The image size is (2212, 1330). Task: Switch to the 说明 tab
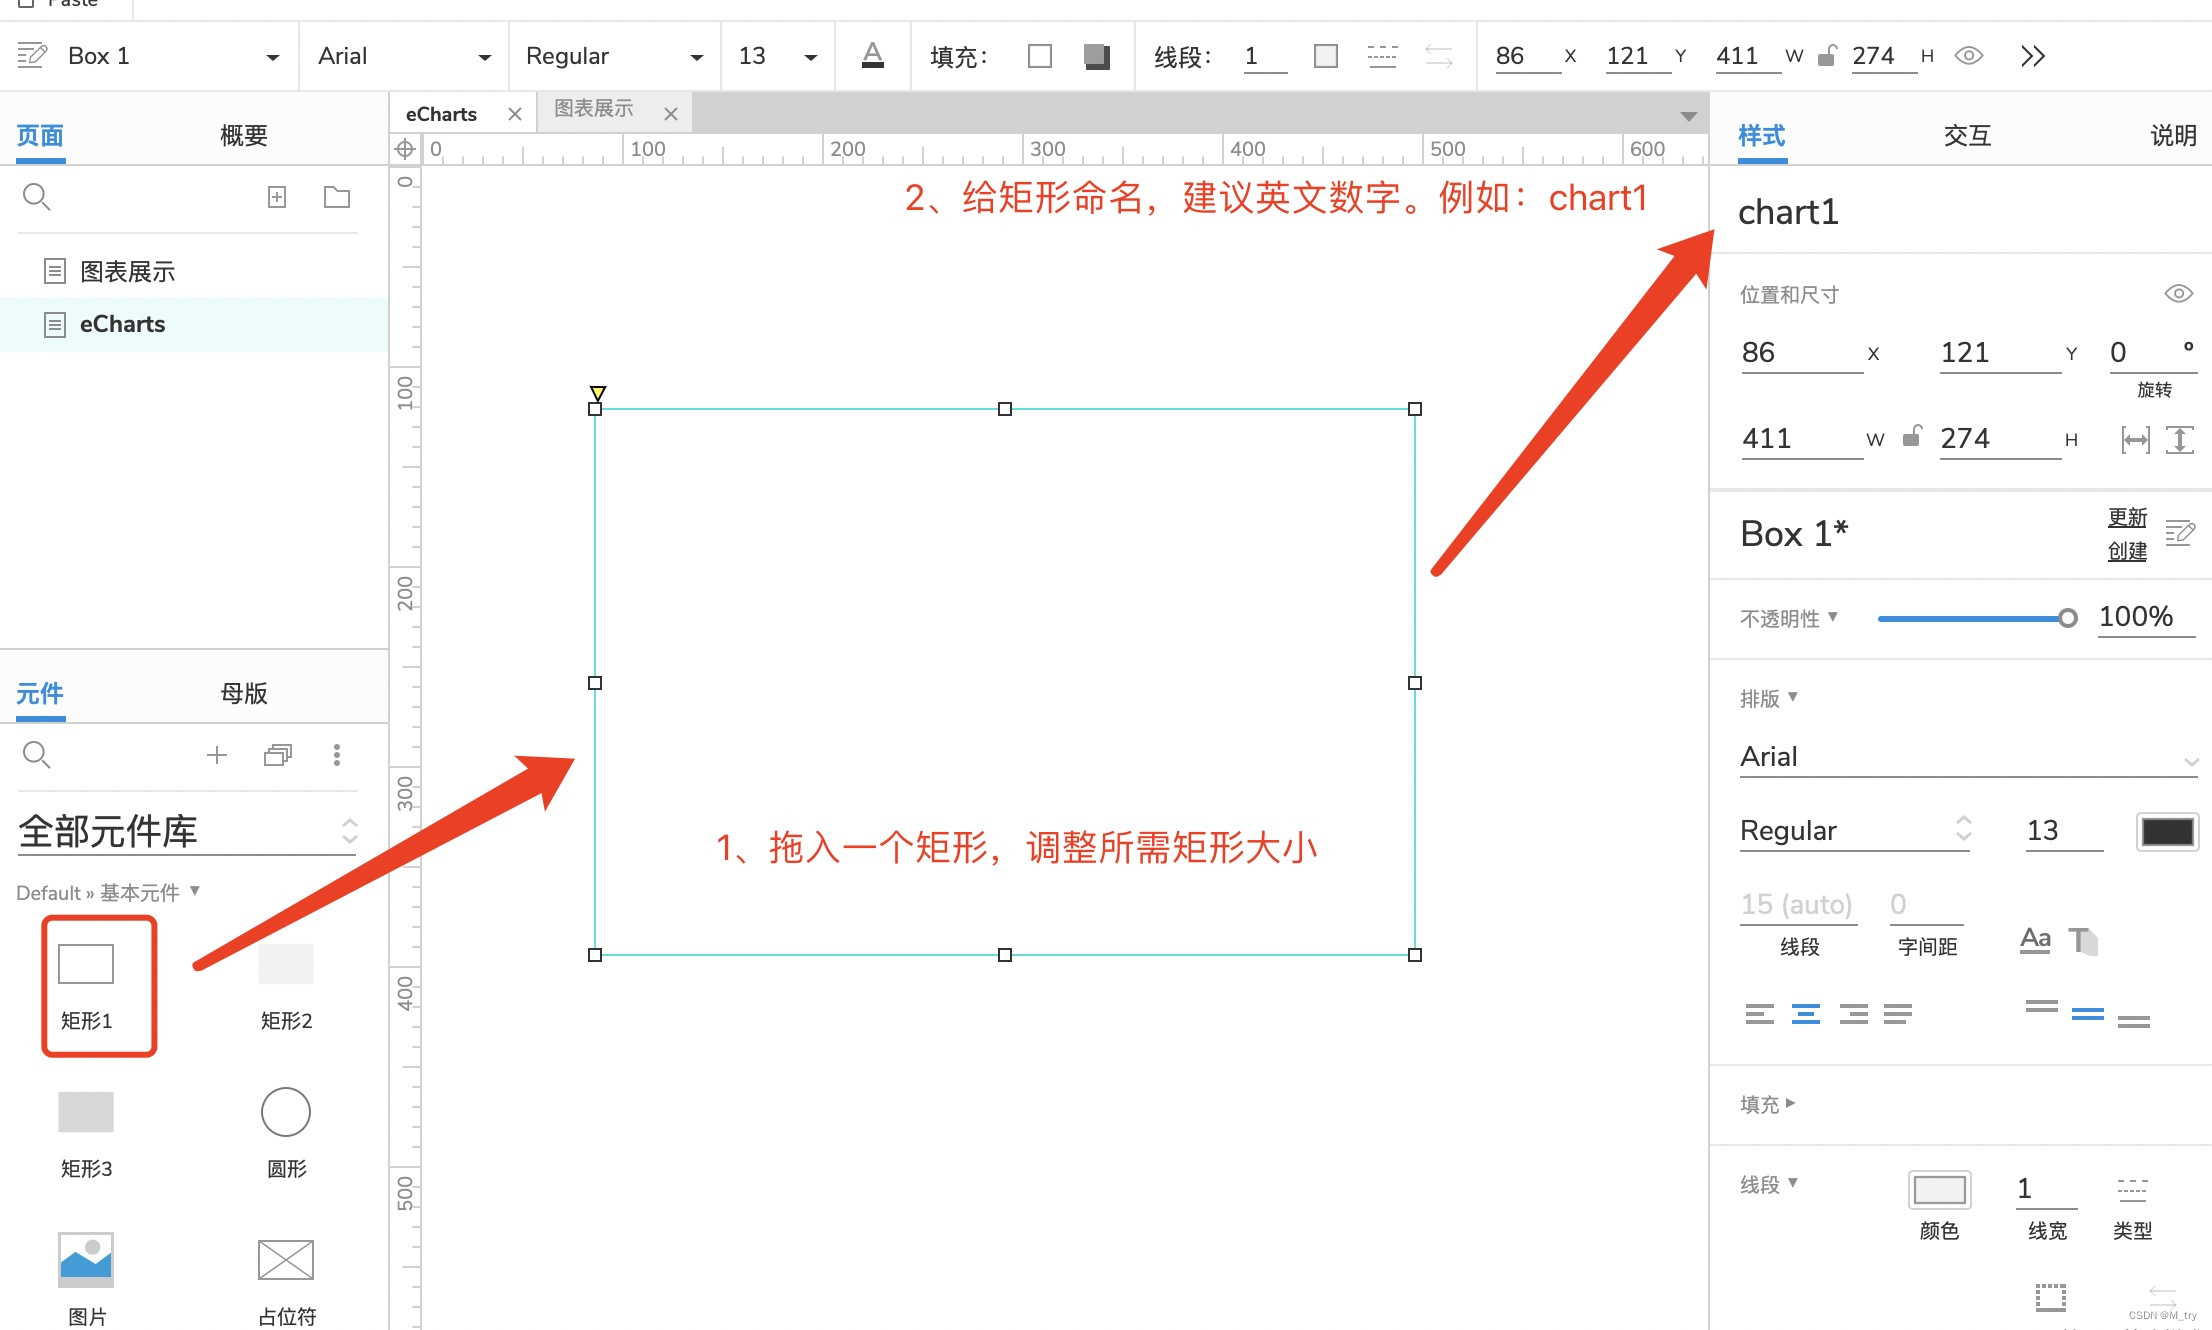[2174, 135]
